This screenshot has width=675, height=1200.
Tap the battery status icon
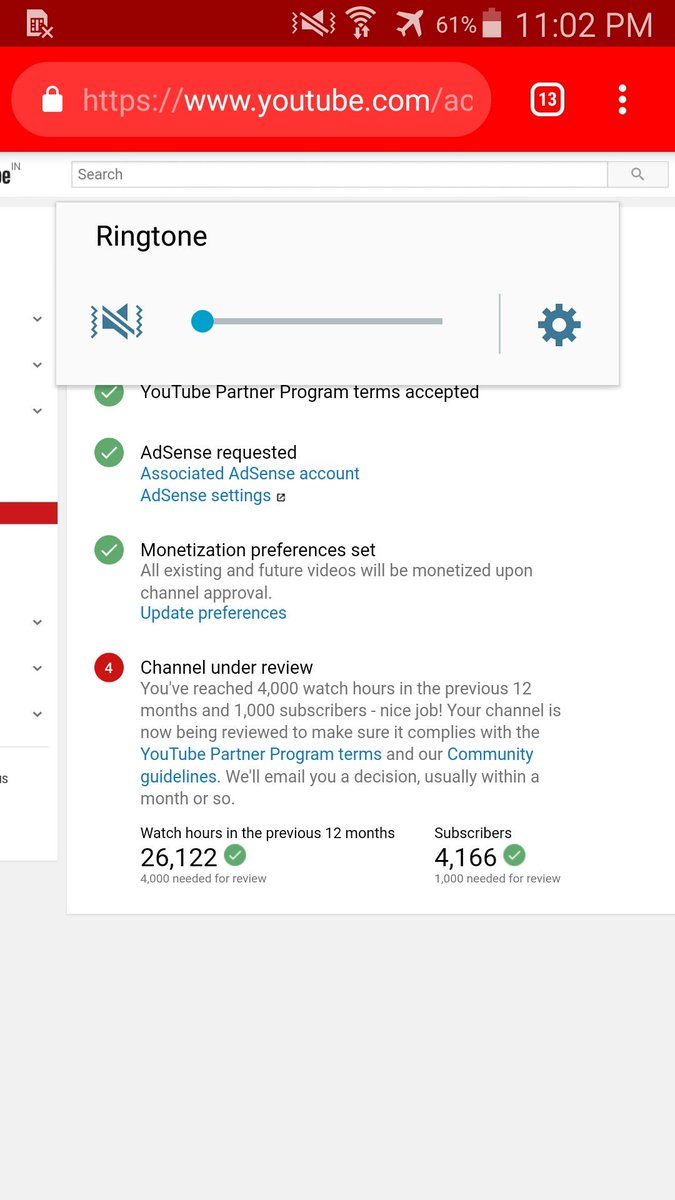tap(491, 23)
